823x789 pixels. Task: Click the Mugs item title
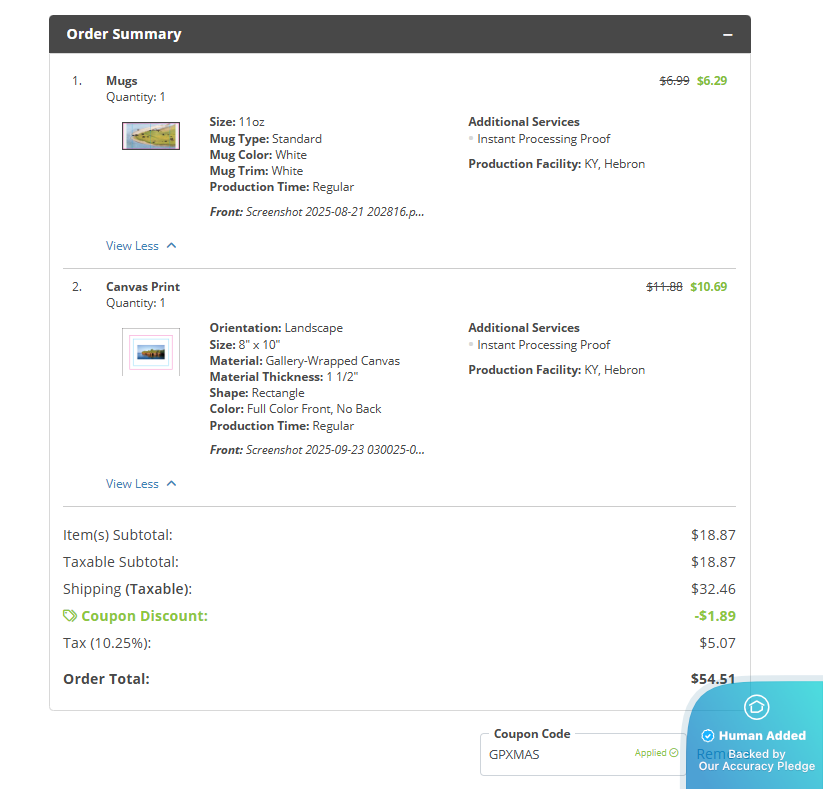(122, 81)
